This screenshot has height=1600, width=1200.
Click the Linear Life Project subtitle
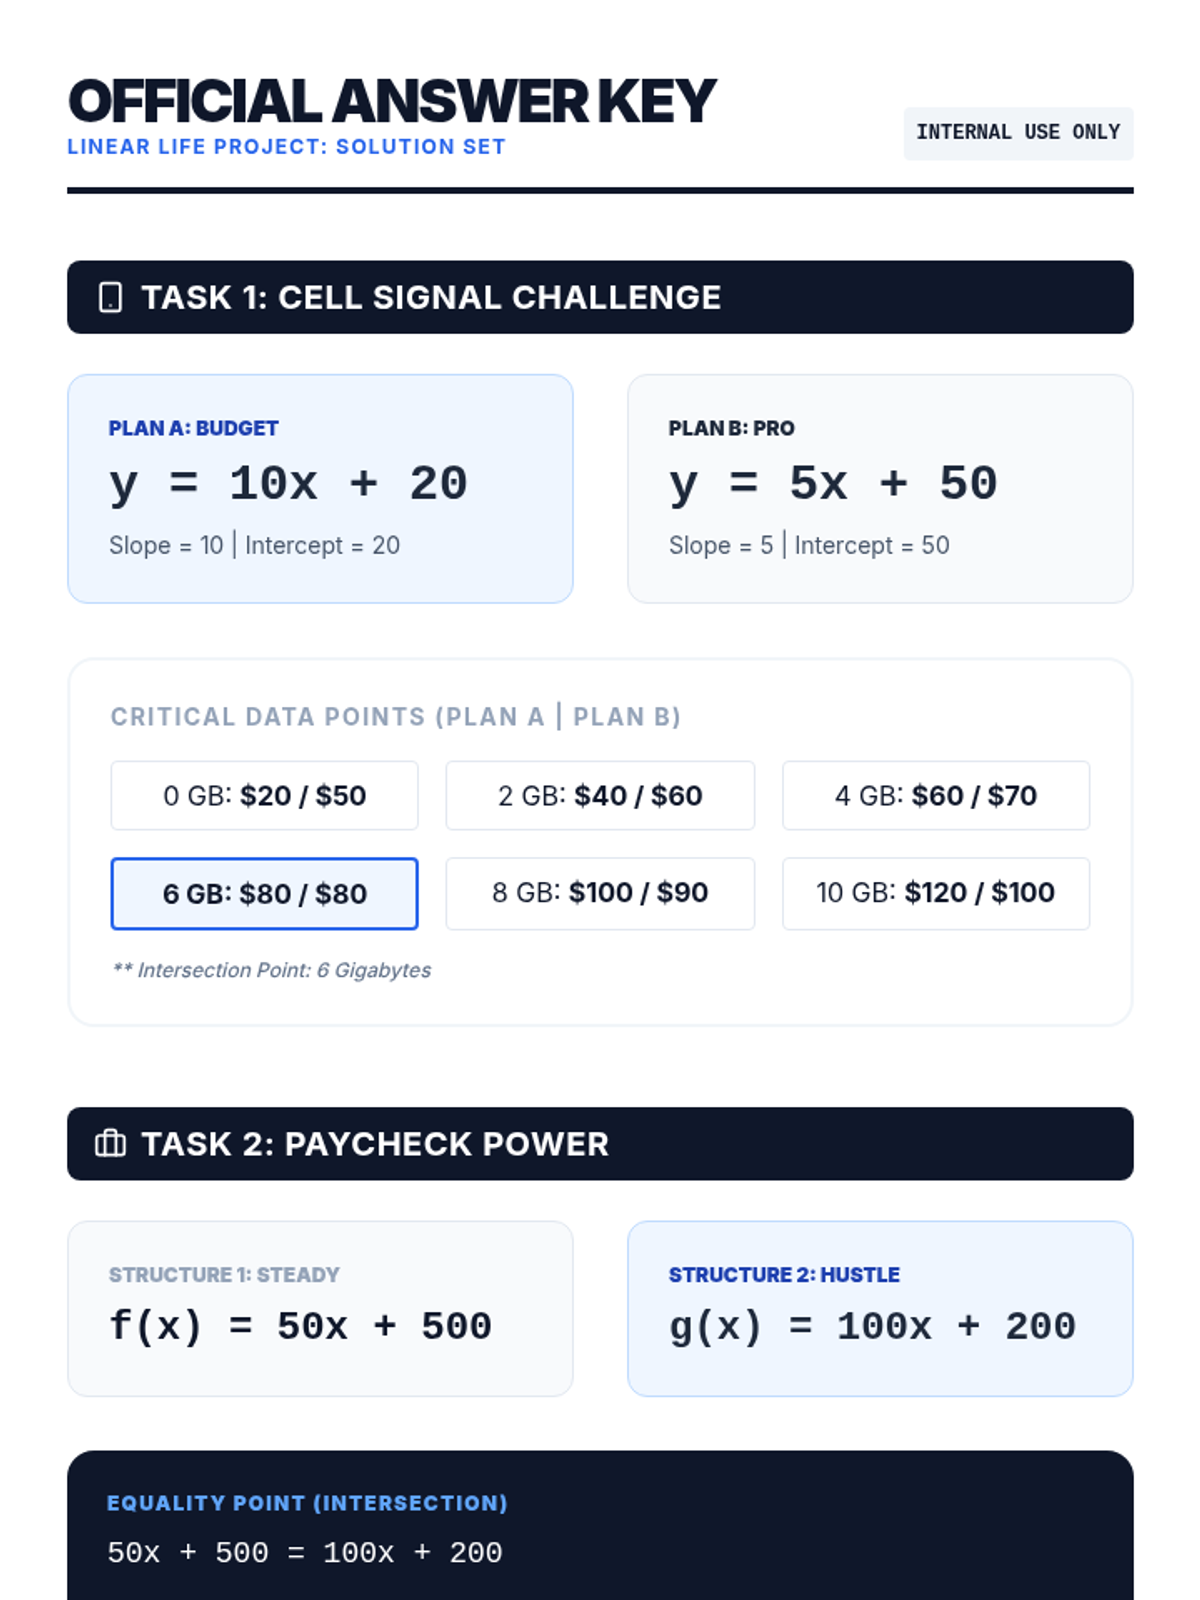tap(286, 147)
